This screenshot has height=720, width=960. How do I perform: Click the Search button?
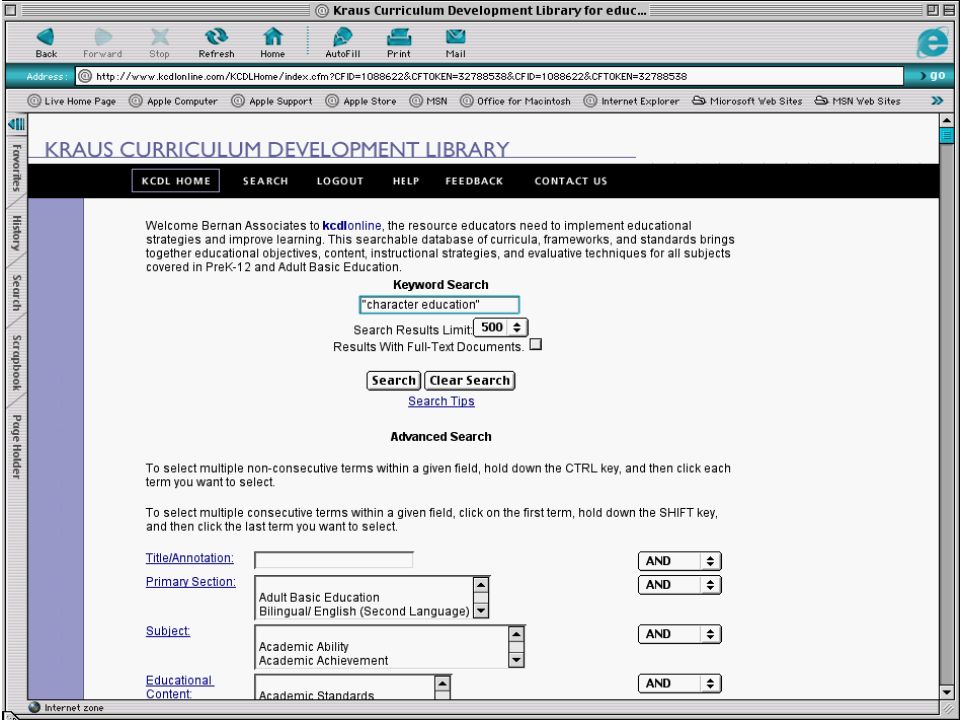pos(393,380)
